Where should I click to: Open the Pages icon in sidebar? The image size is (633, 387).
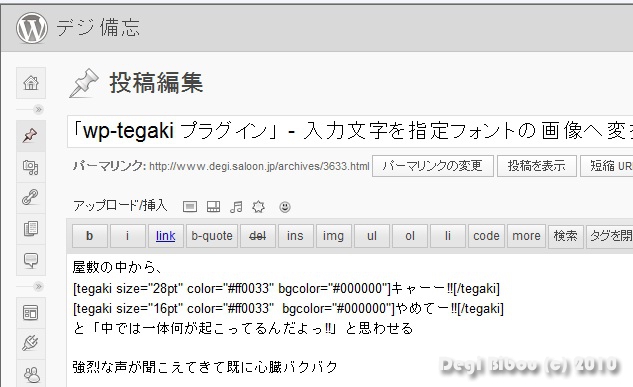tap(31, 228)
